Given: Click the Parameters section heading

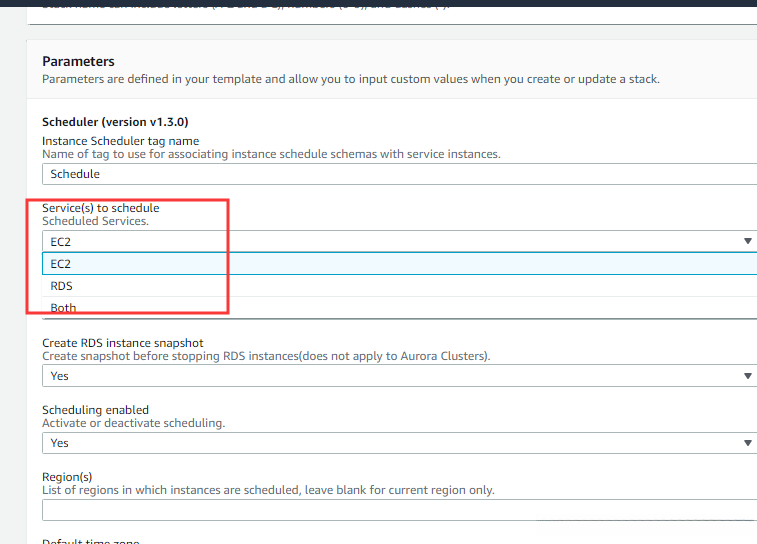Looking at the screenshot, I should point(78,61).
